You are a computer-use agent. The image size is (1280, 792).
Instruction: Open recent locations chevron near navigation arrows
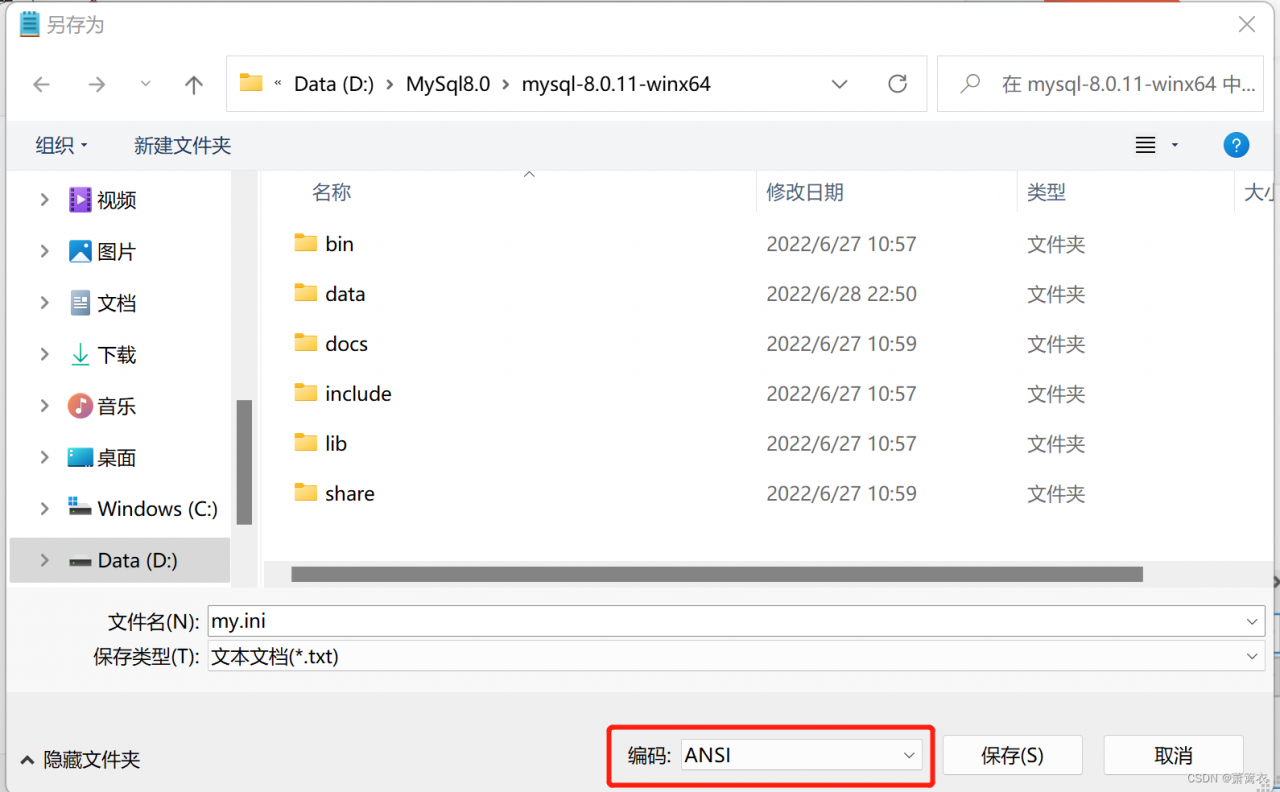(x=146, y=85)
